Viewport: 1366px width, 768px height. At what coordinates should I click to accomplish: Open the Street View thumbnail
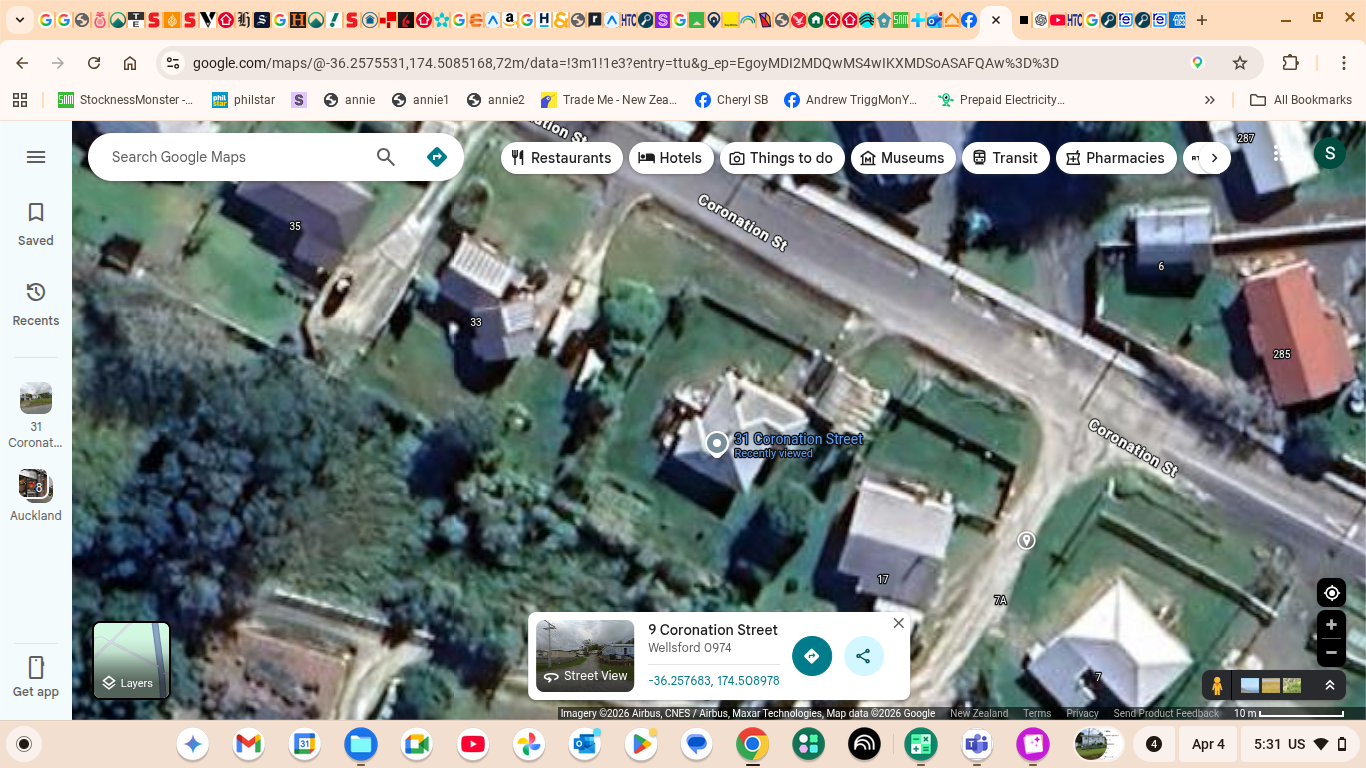[x=585, y=656]
